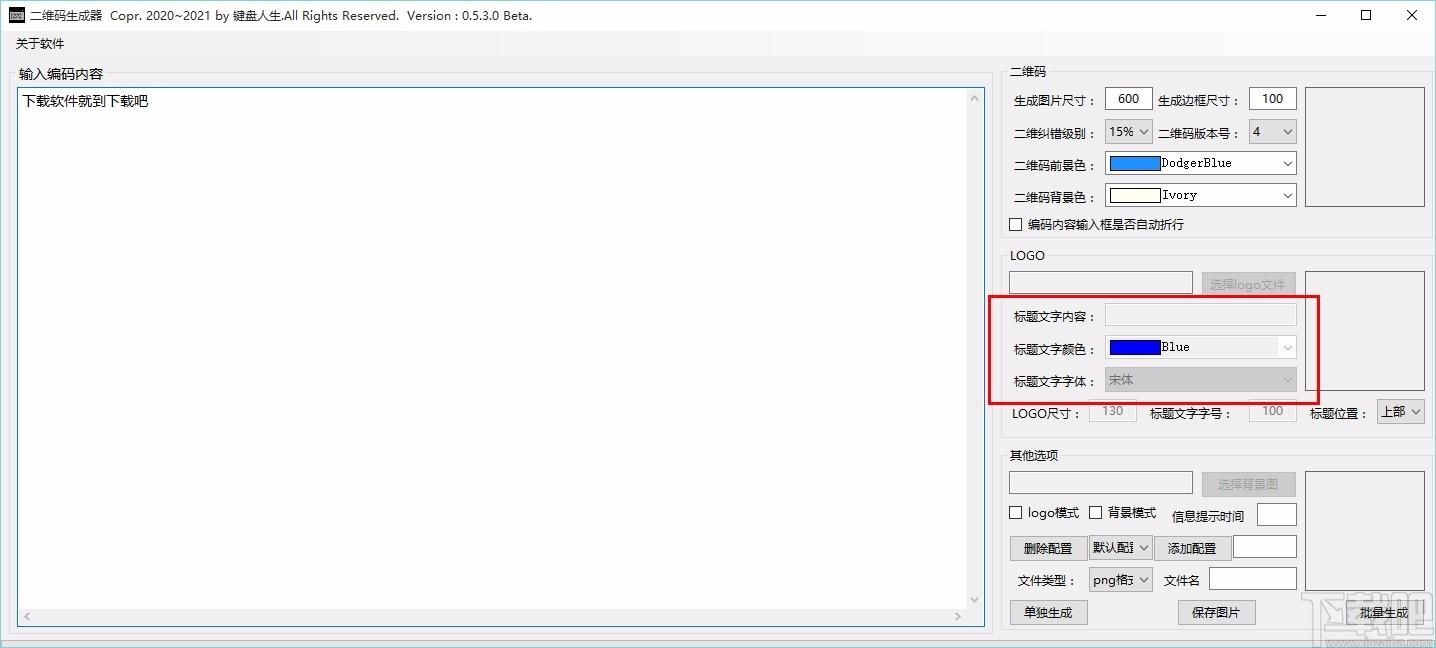Image resolution: width=1436 pixels, height=648 pixels.
Task: Expand the 标题位置 上部 dropdown
Action: (1401, 412)
